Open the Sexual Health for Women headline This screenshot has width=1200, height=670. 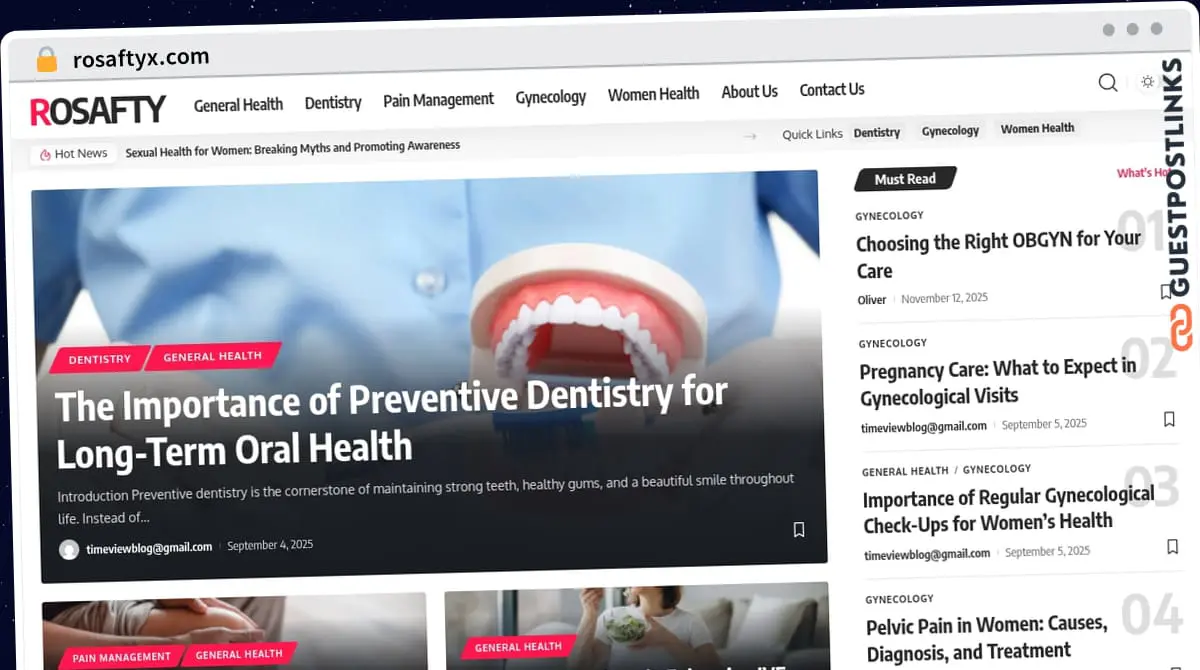click(x=292, y=147)
